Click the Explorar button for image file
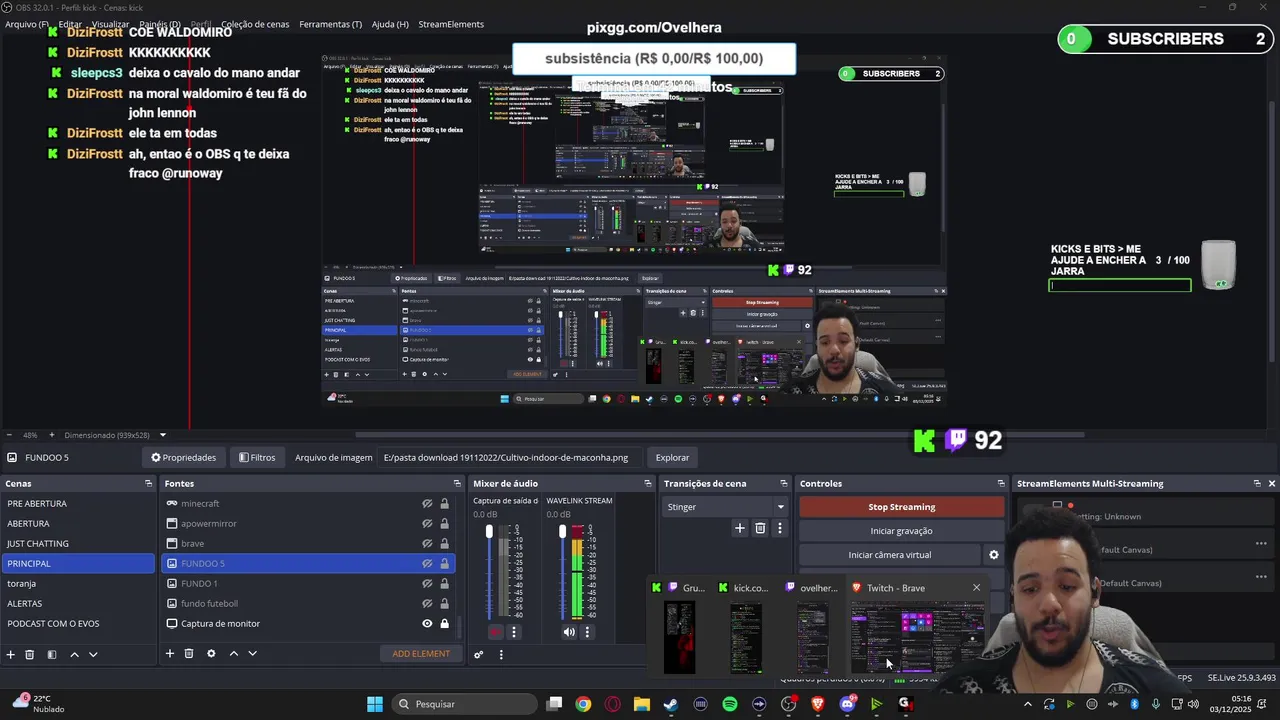 point(672,458)
